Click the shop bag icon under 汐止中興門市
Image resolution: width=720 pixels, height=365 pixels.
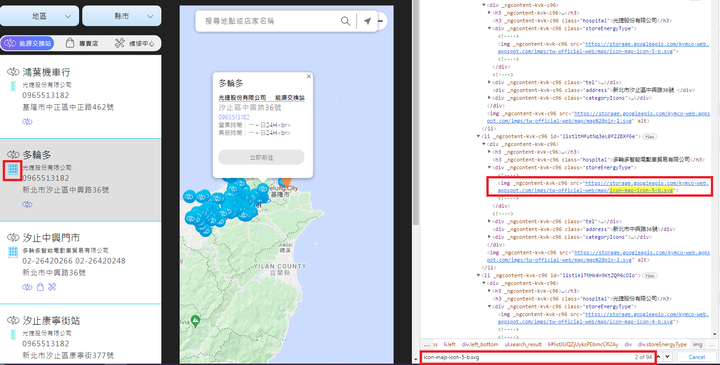(x=40, y=287)
